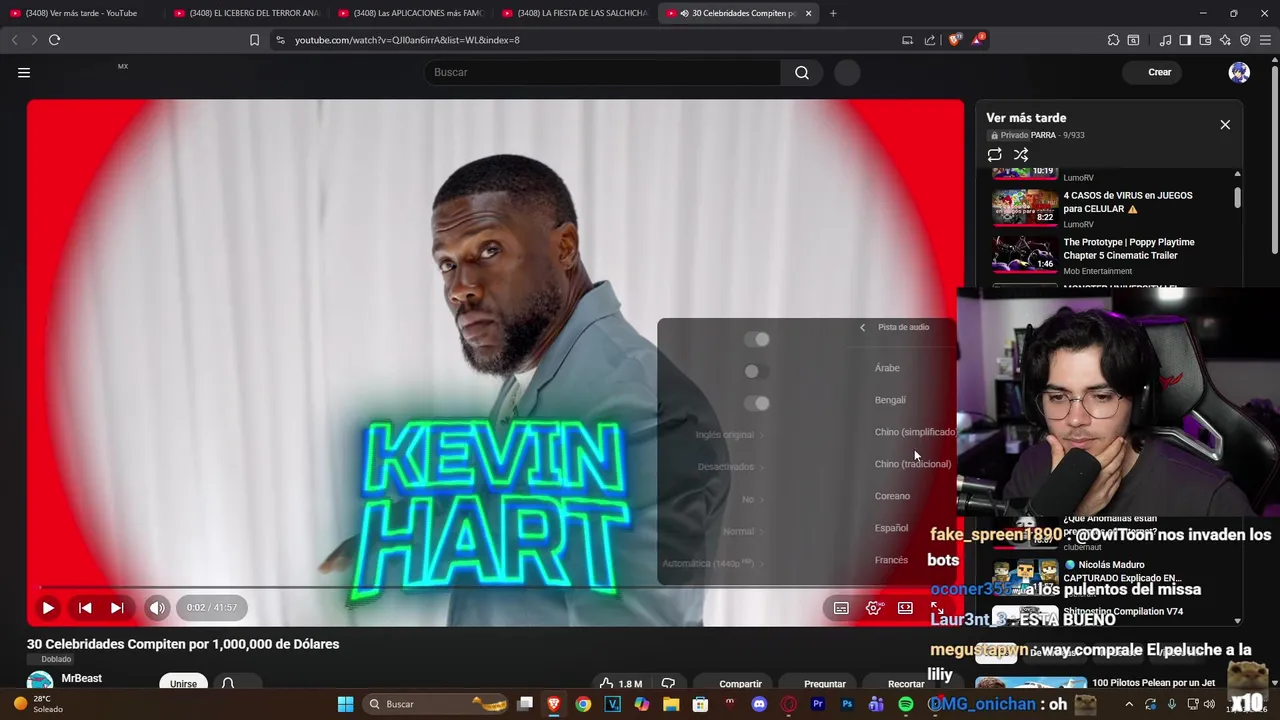Click the Recortar button
This screenshot has width=1280, height=720.
[906, 684]
